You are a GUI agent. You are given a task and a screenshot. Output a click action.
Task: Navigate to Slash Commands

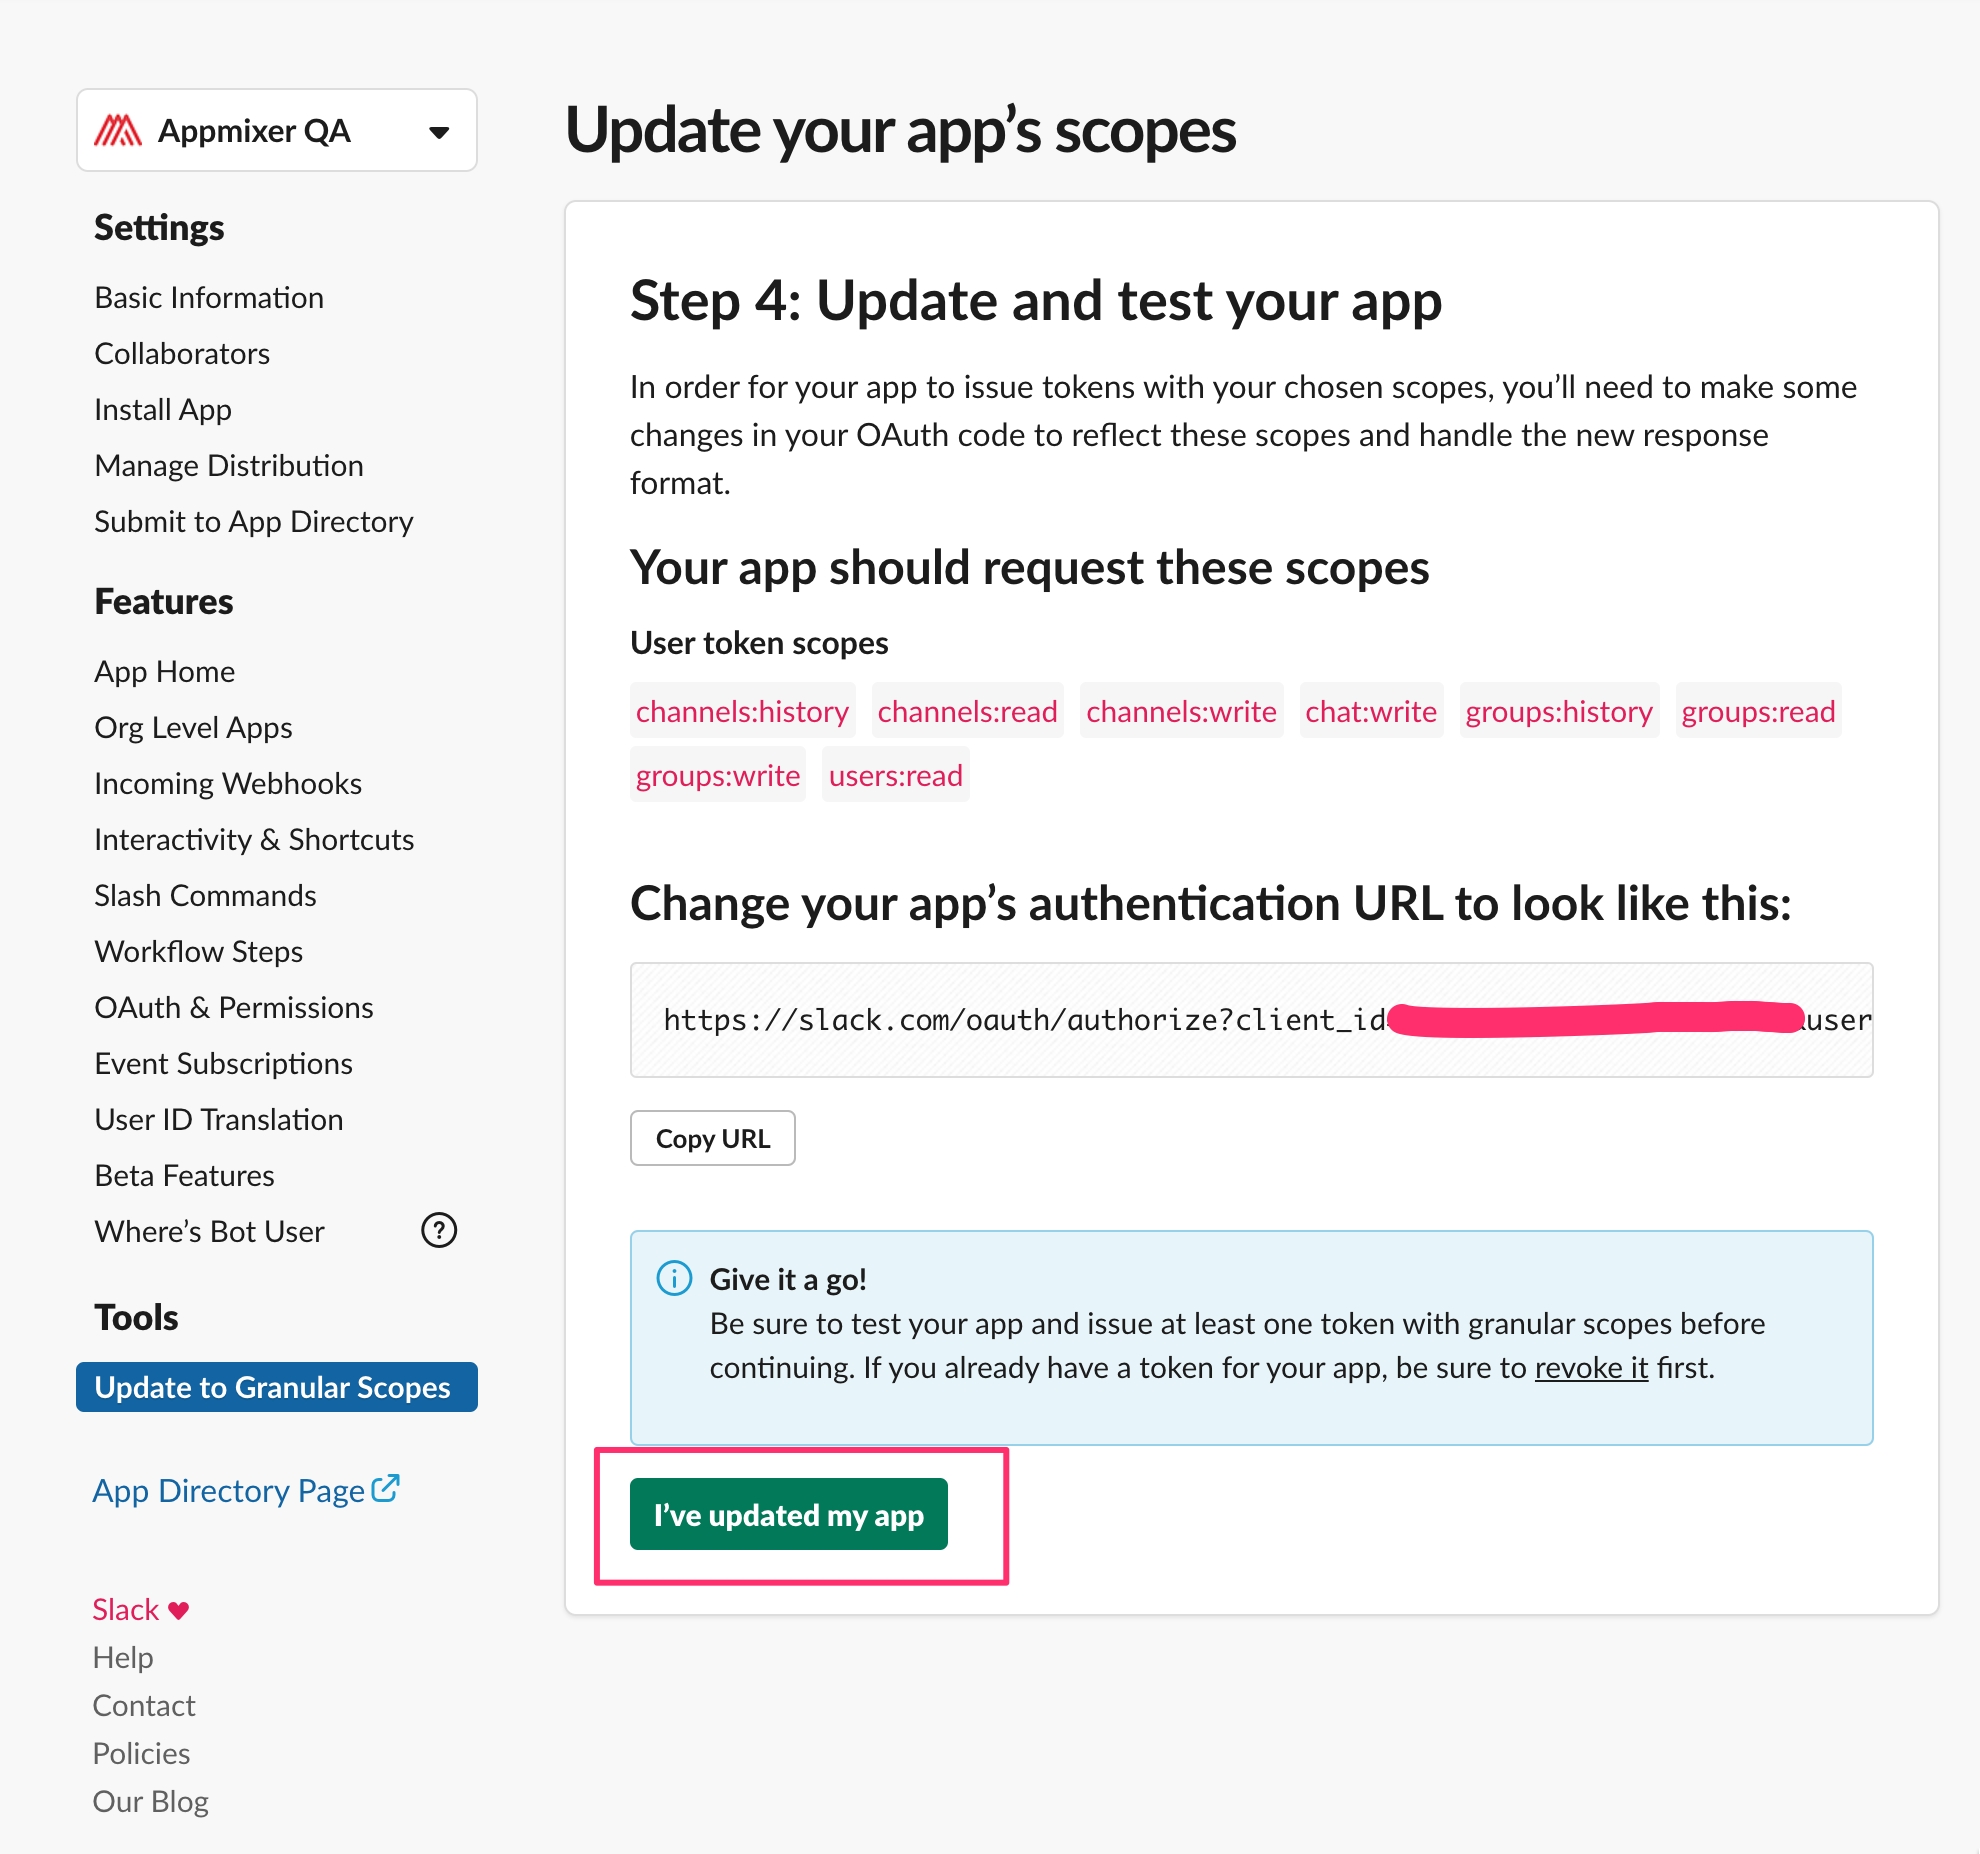tap(205, 895)
